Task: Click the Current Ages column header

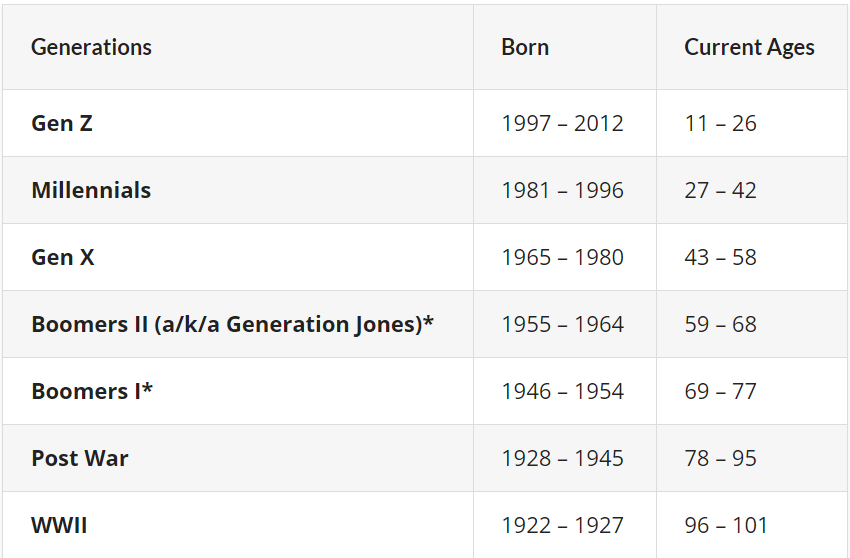Action: pos(749,47)
